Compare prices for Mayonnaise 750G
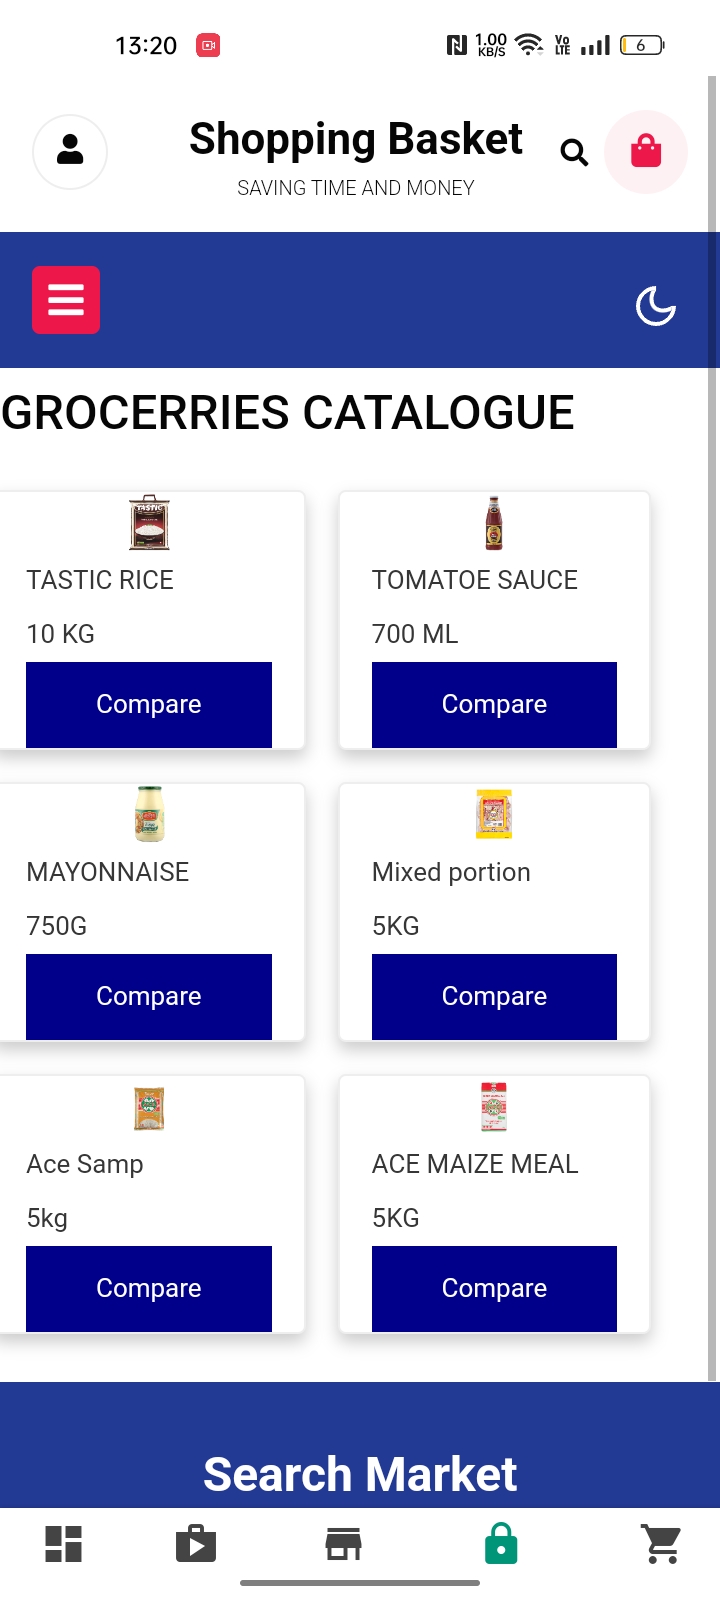 pos(149,997)
